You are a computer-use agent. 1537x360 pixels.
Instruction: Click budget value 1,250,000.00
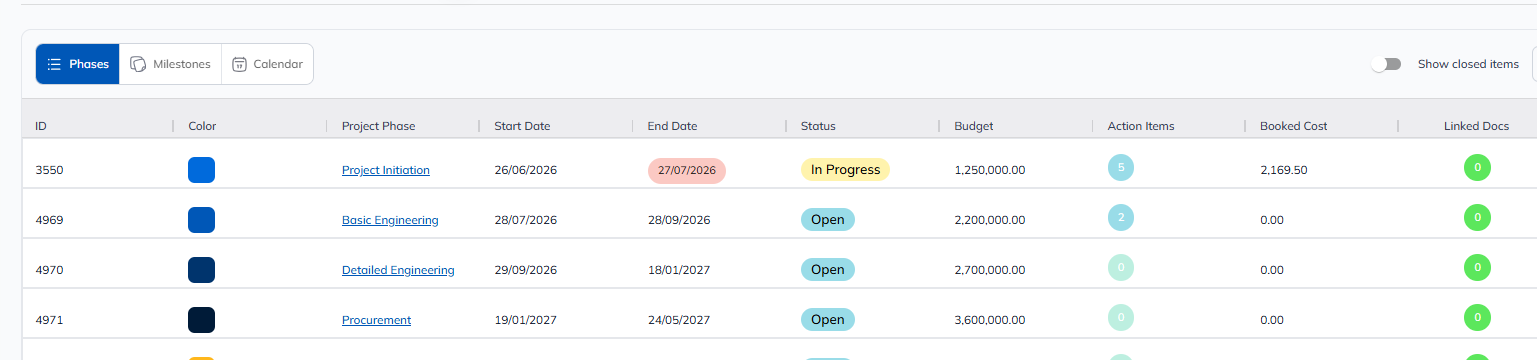pyautogui.click(x=990, y=170)
